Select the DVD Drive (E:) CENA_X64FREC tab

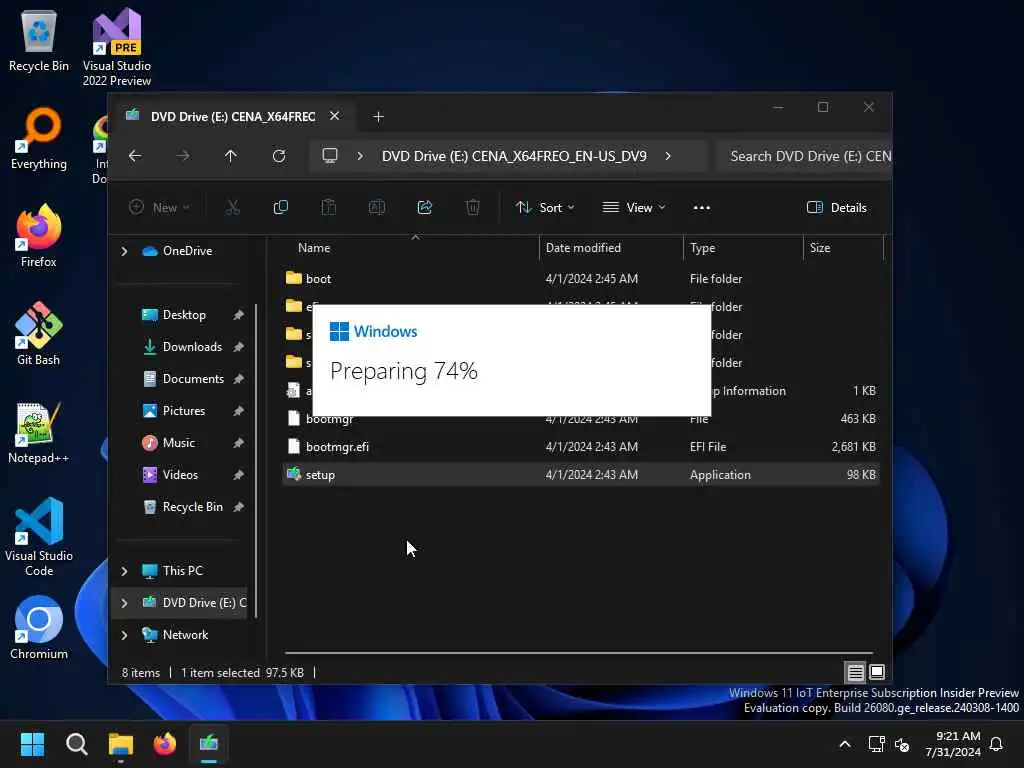[x=232, y=116]
